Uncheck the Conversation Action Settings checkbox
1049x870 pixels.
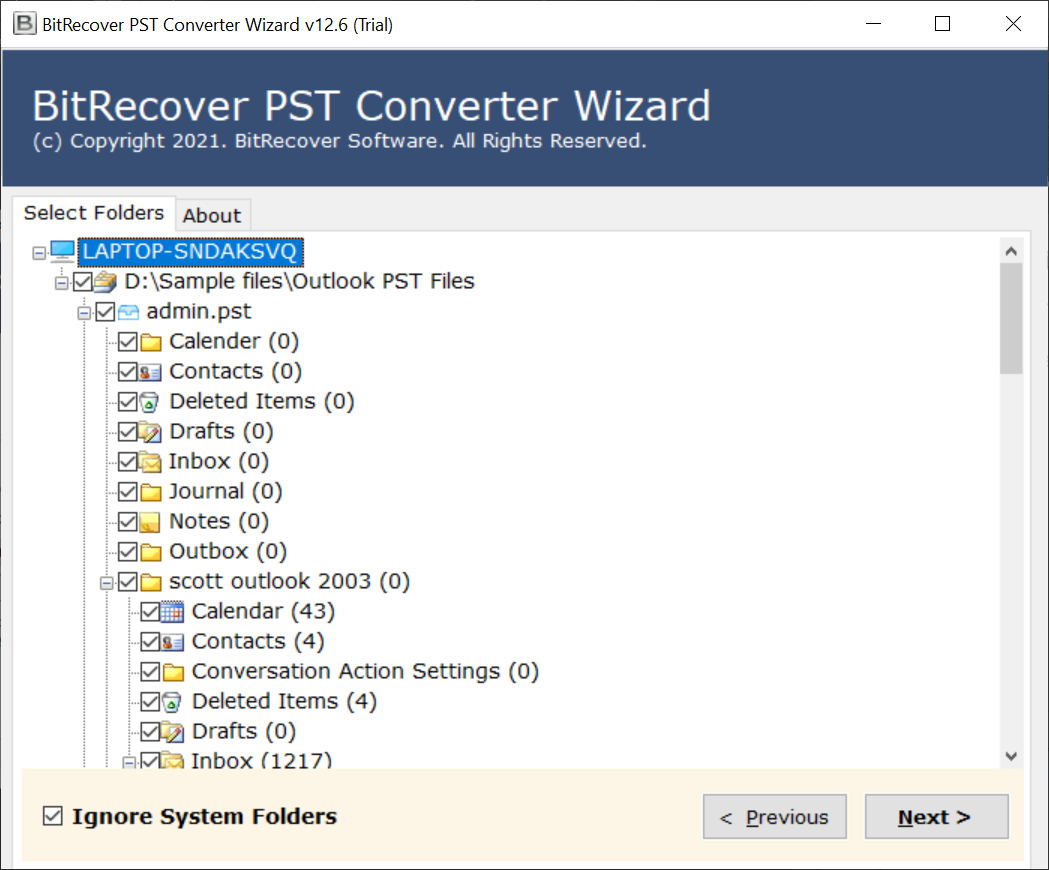151,672
